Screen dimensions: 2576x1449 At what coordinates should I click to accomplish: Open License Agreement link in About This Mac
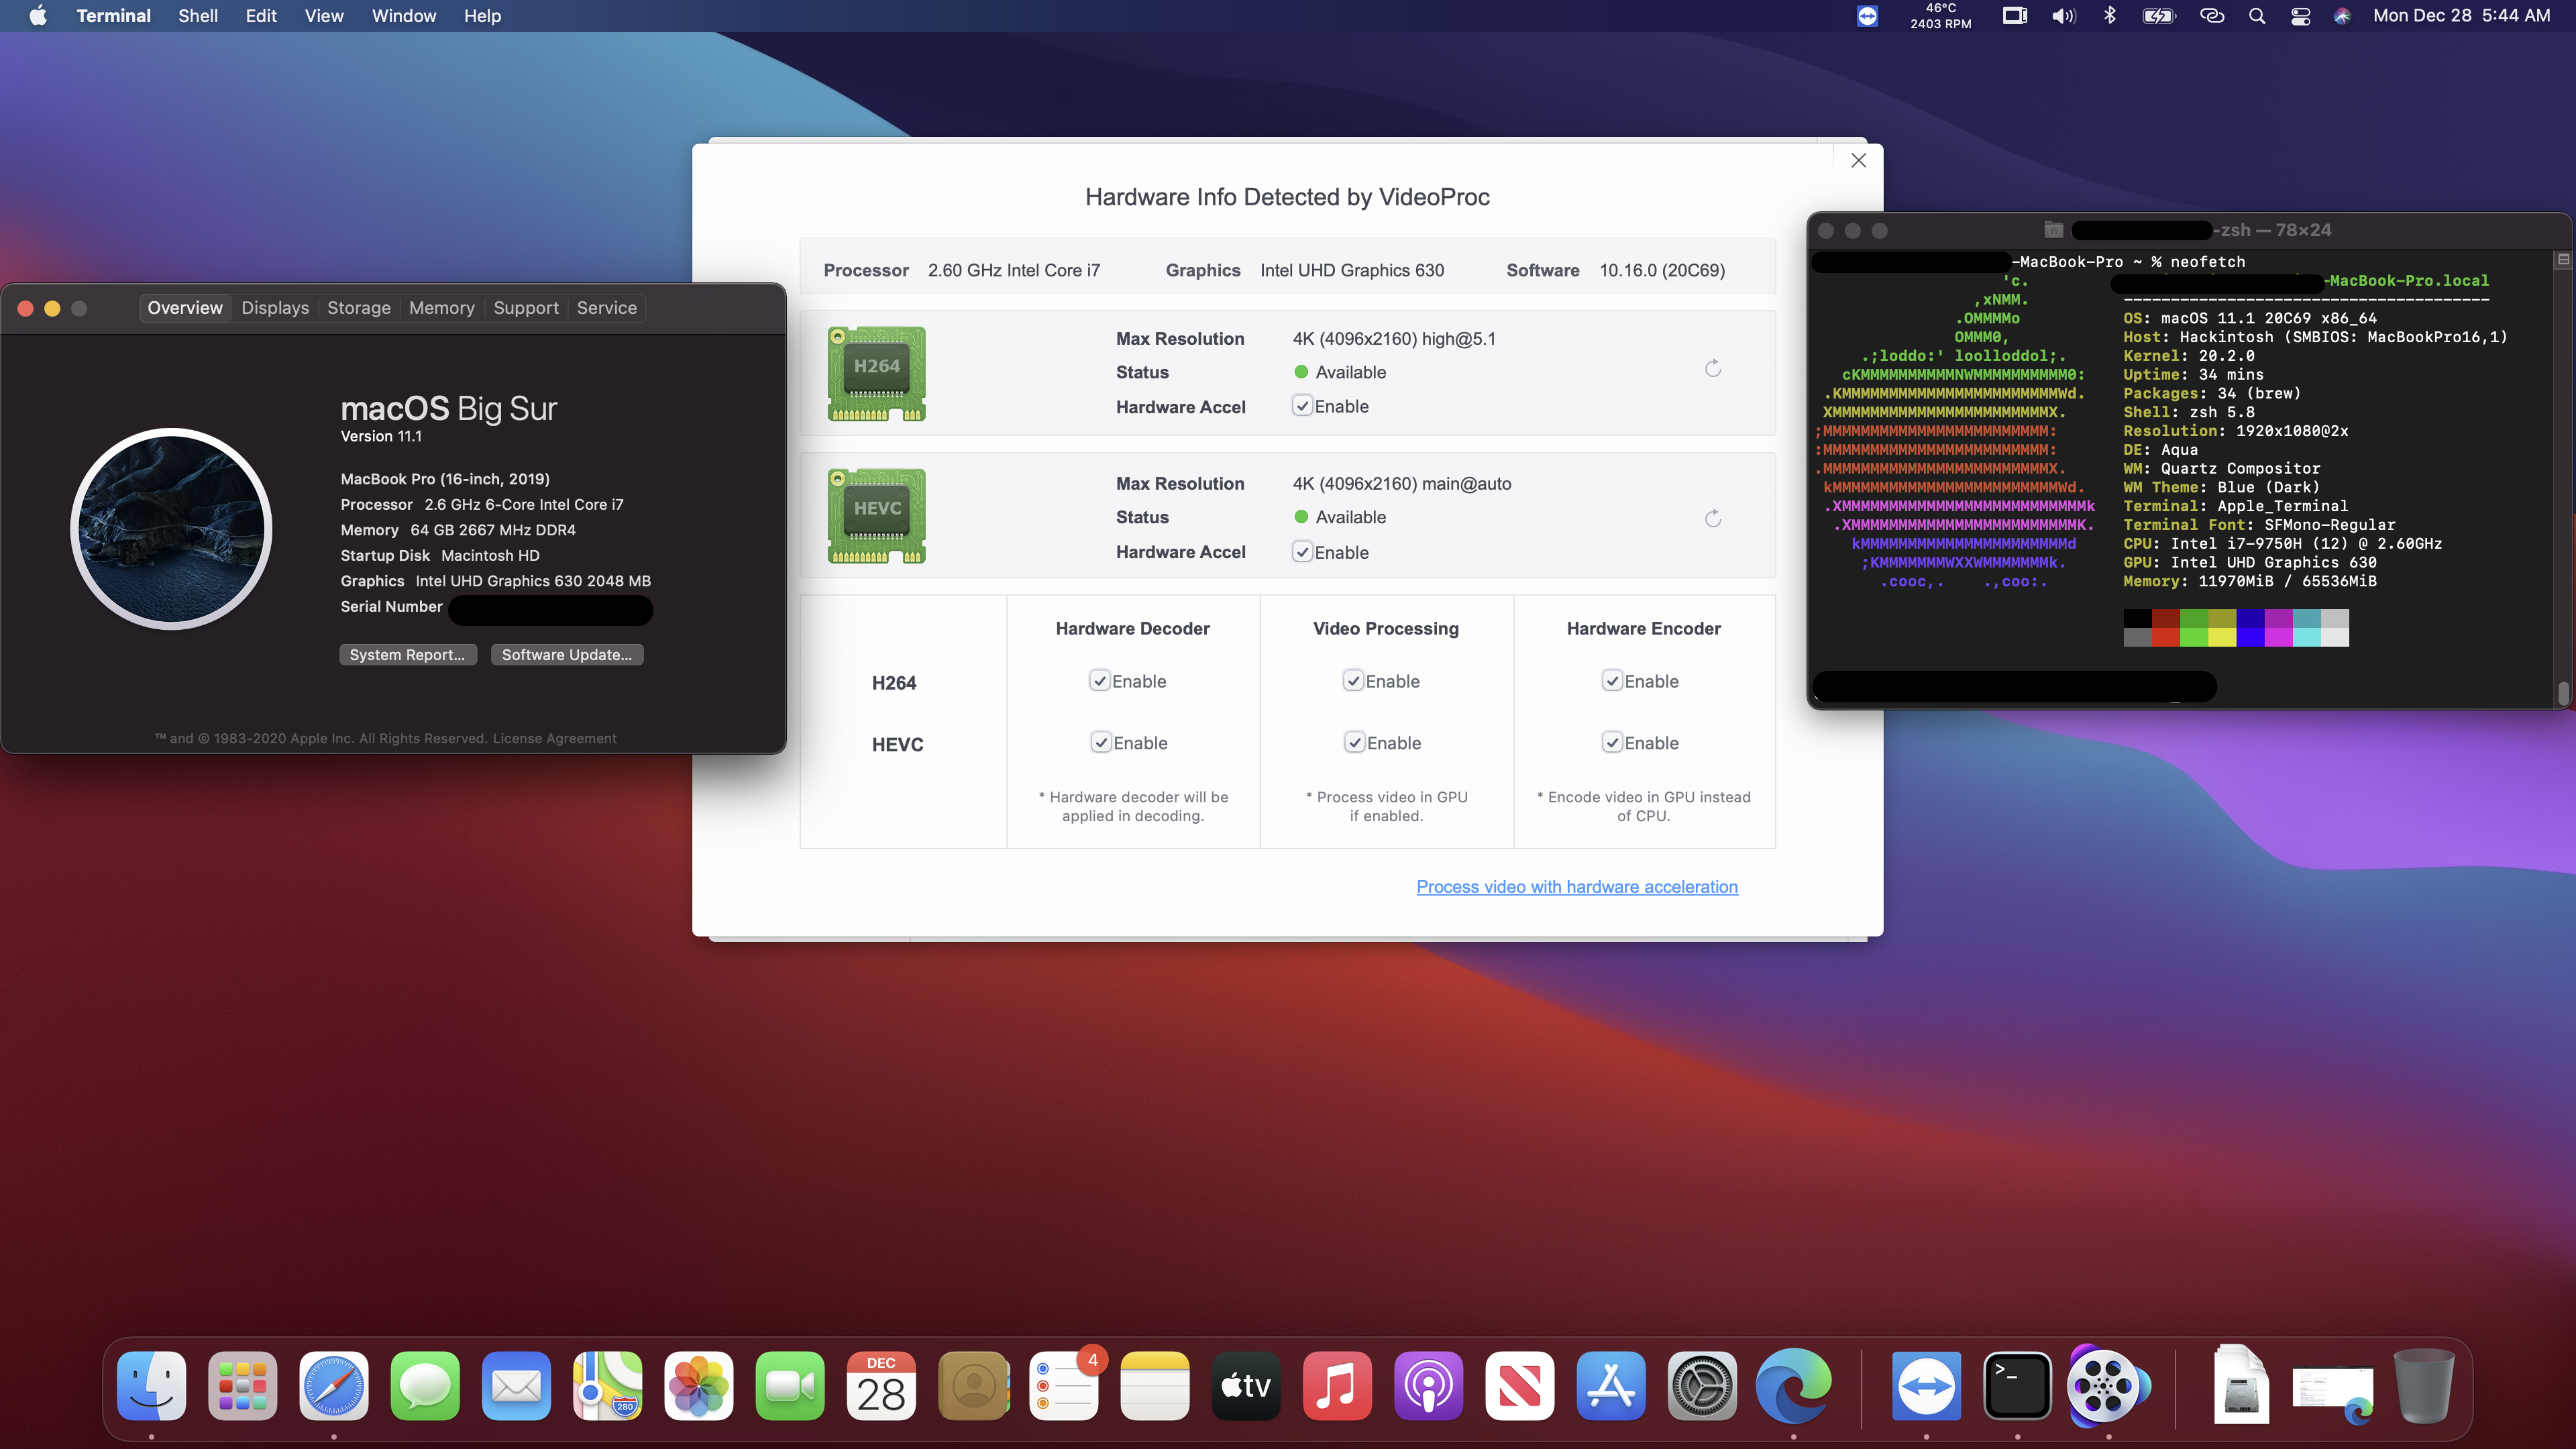click(554, 739)
